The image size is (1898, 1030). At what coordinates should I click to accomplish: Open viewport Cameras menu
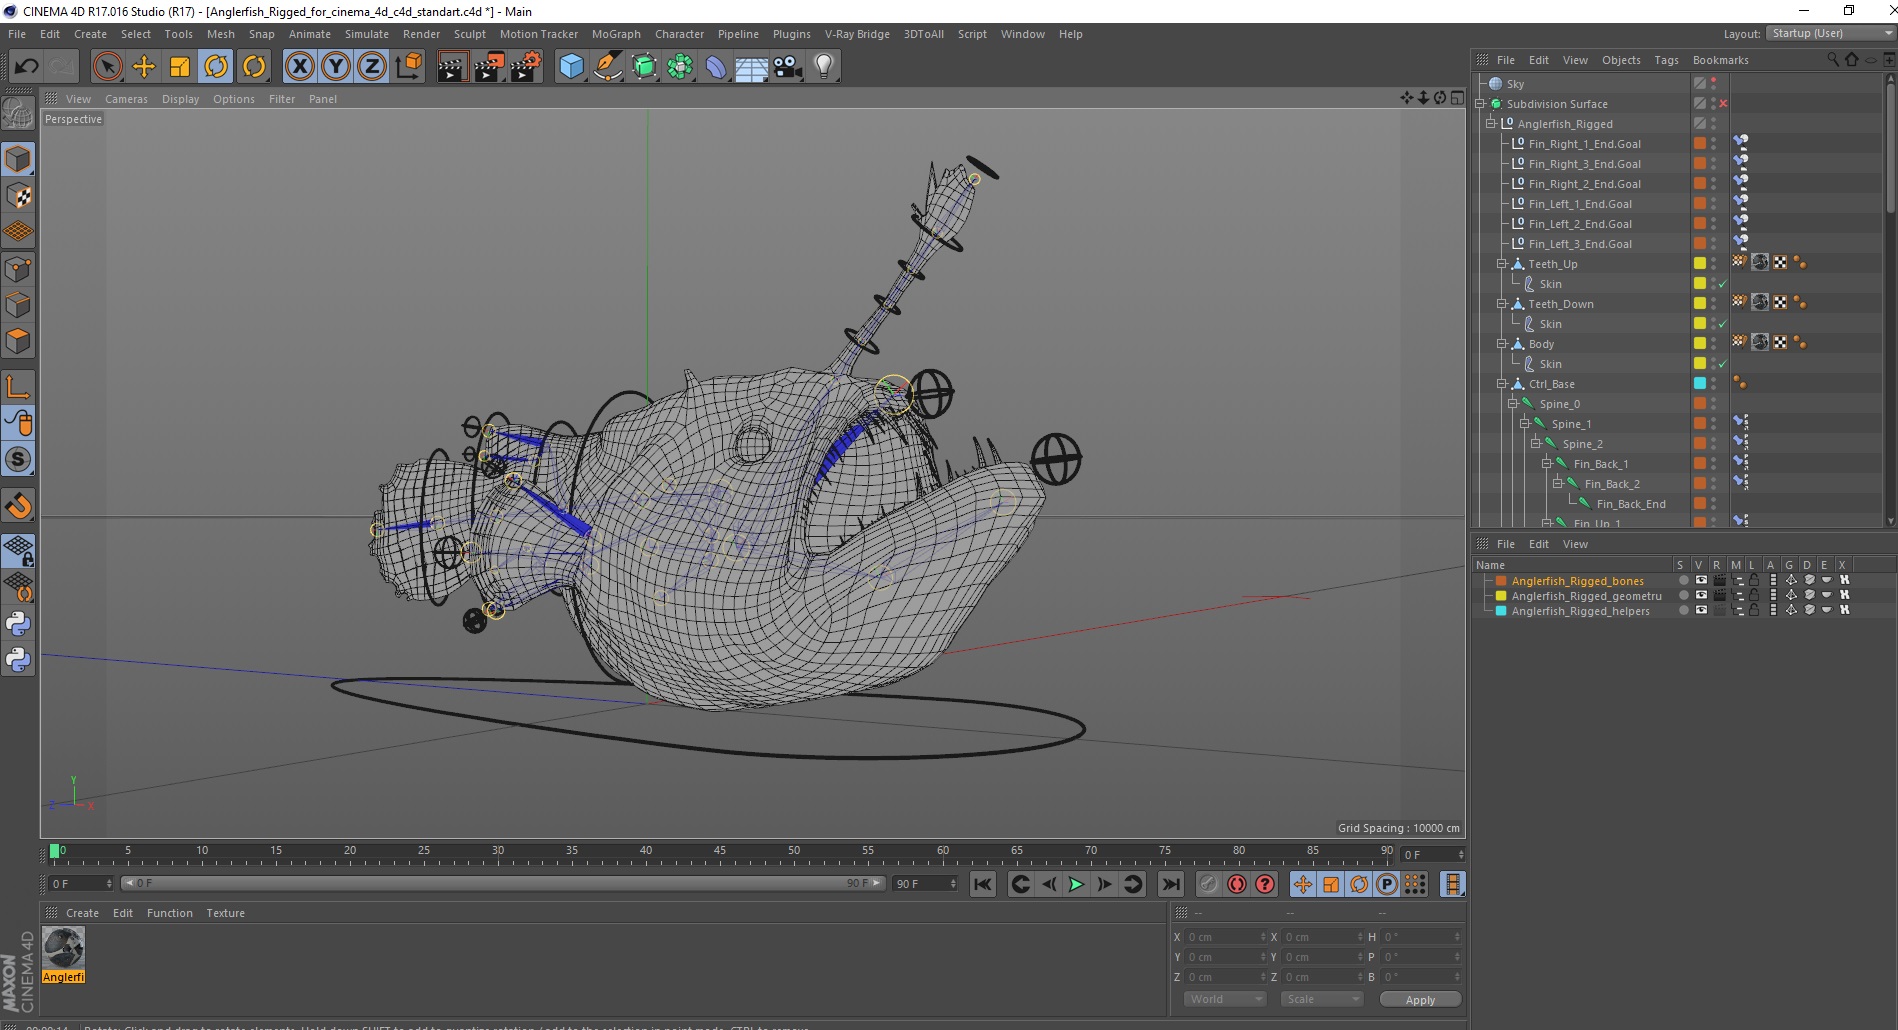126,99
